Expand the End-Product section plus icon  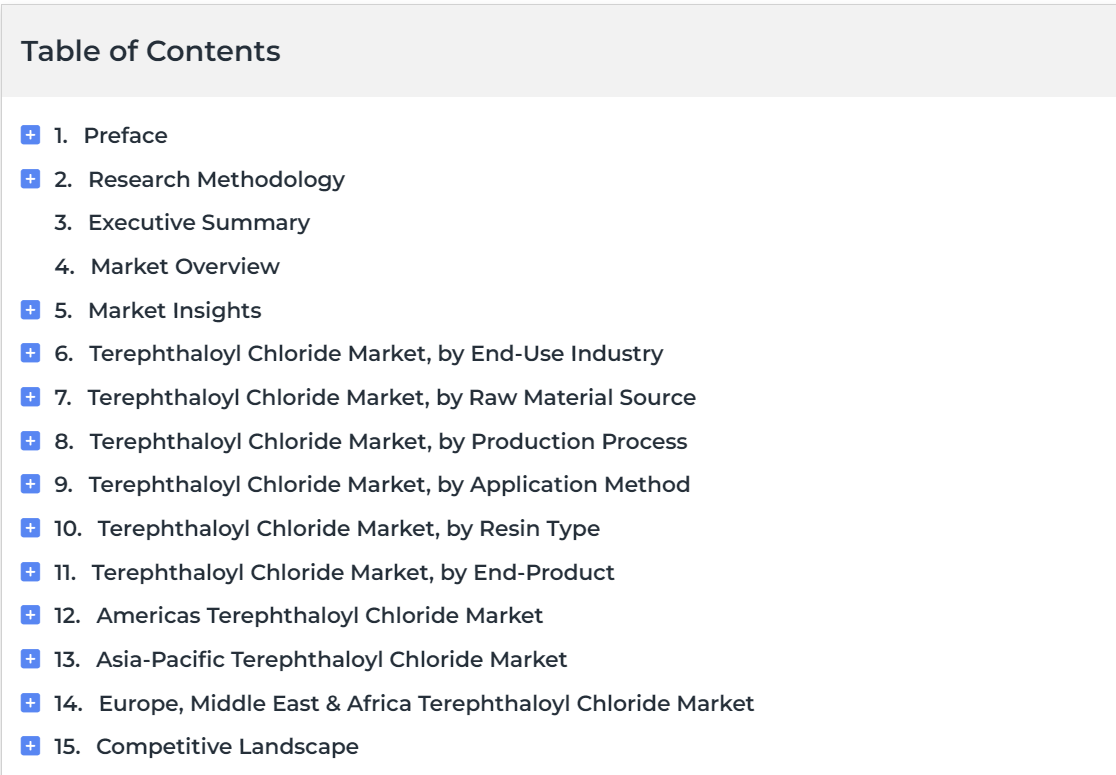[x=31, y=571]
